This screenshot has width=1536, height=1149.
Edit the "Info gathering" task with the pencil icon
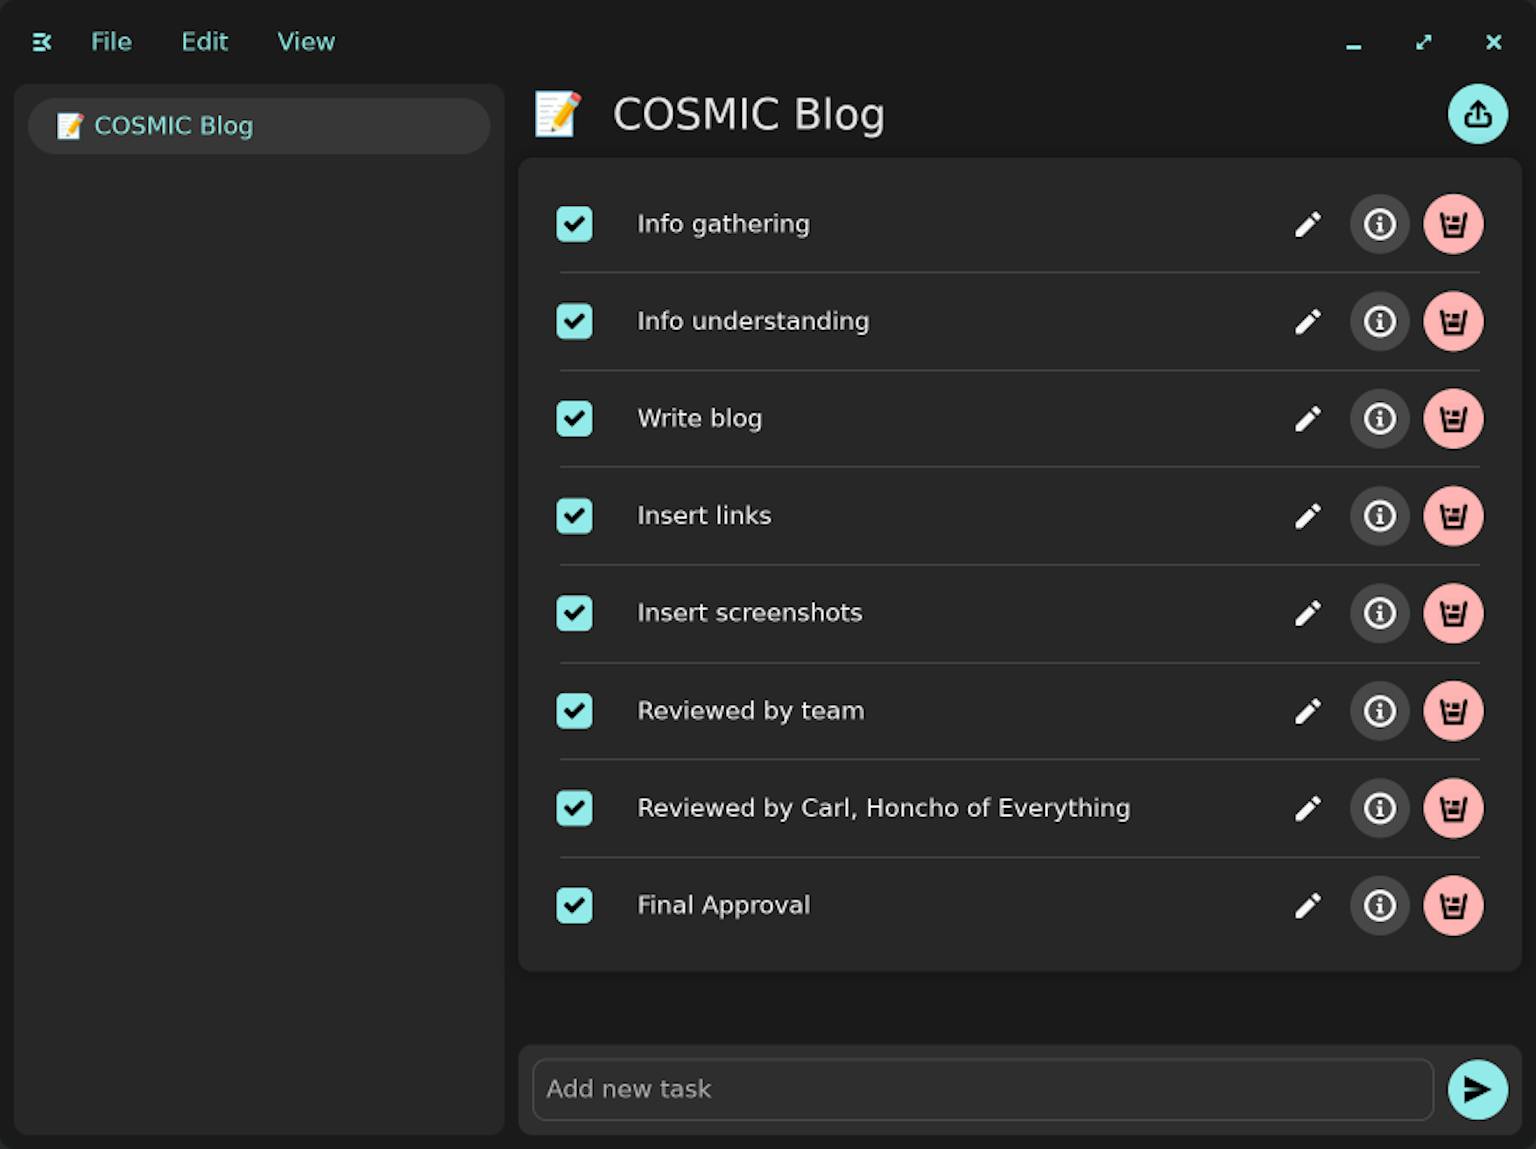click(1307, 224)
